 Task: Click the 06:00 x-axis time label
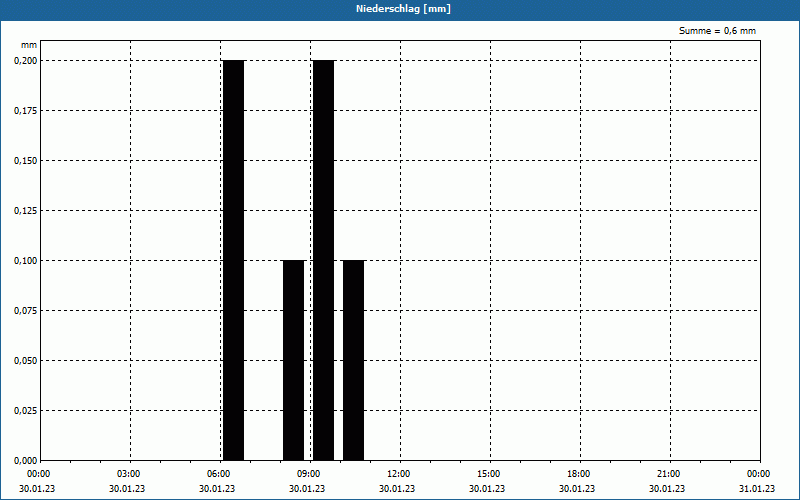click(219, 474)
